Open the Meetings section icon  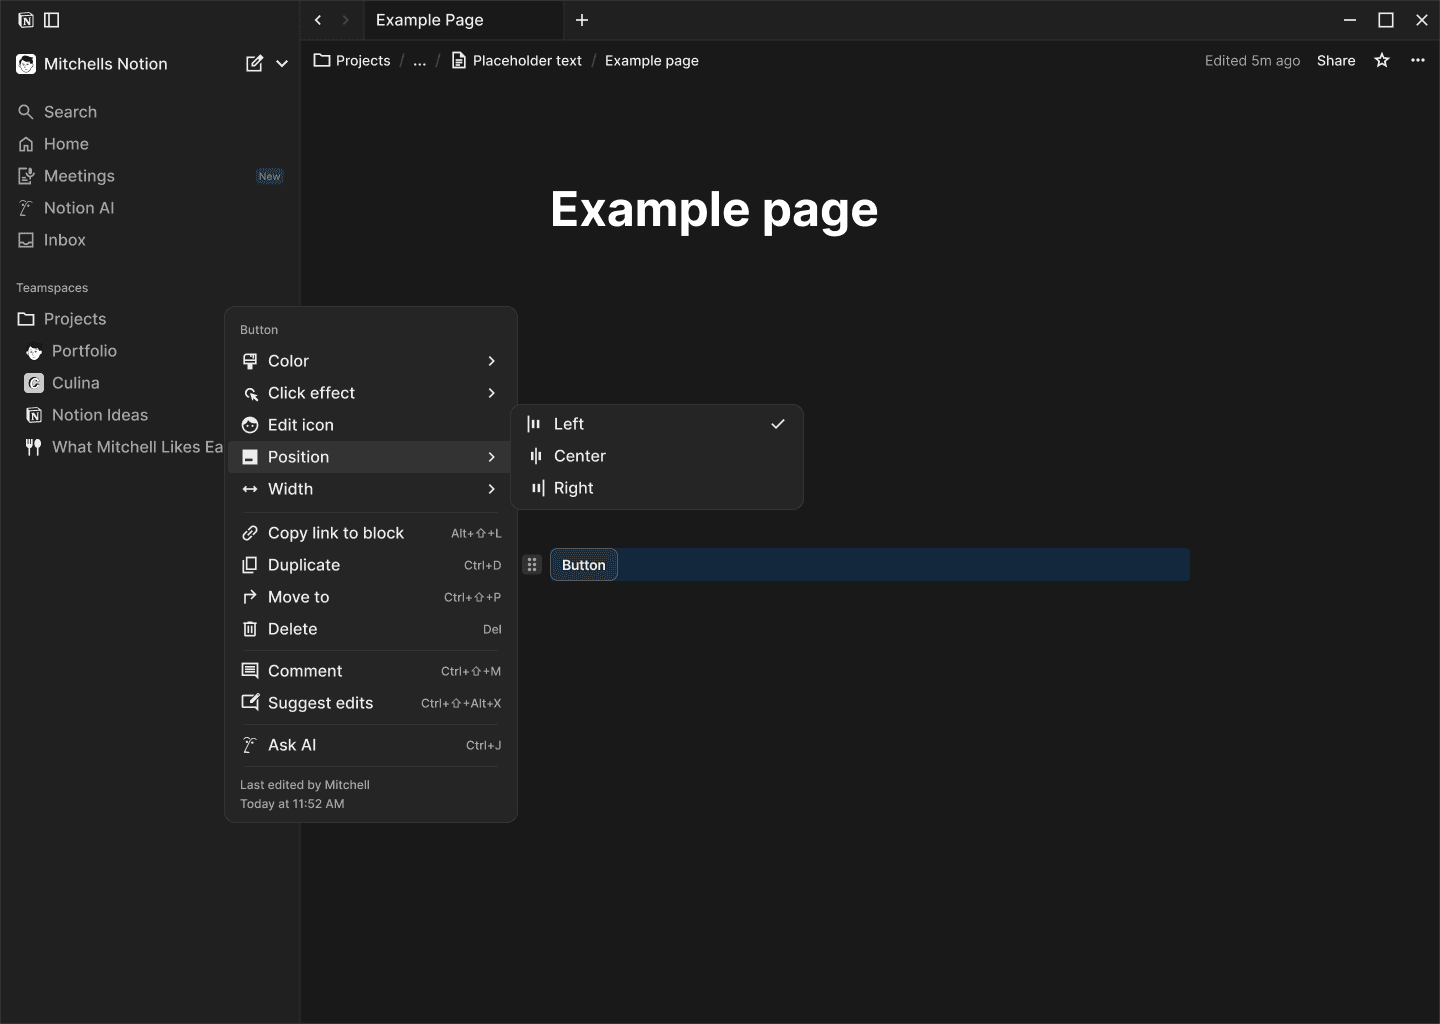pyautogui.click(x=27, y=176)
